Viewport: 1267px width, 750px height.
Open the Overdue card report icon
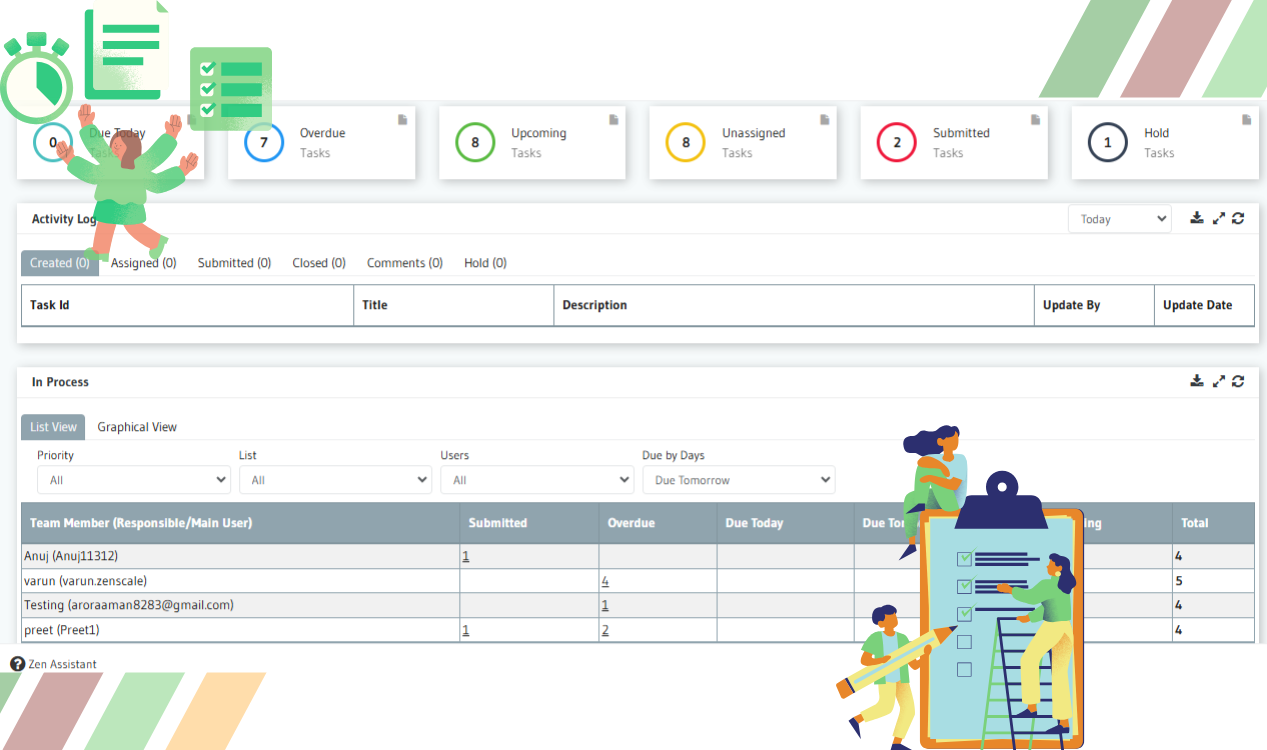pyautogui.click(x=402, y=118)
